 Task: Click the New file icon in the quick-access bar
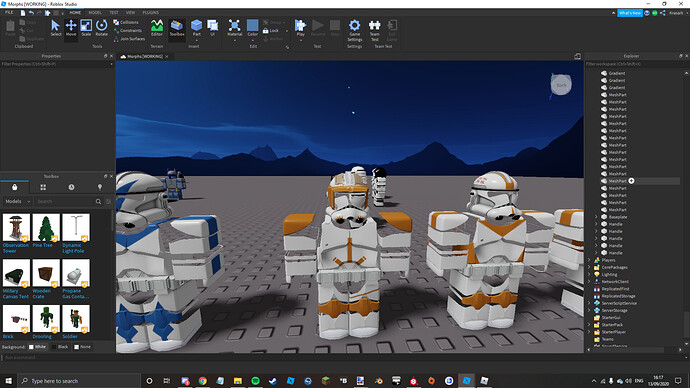point(23,13)
